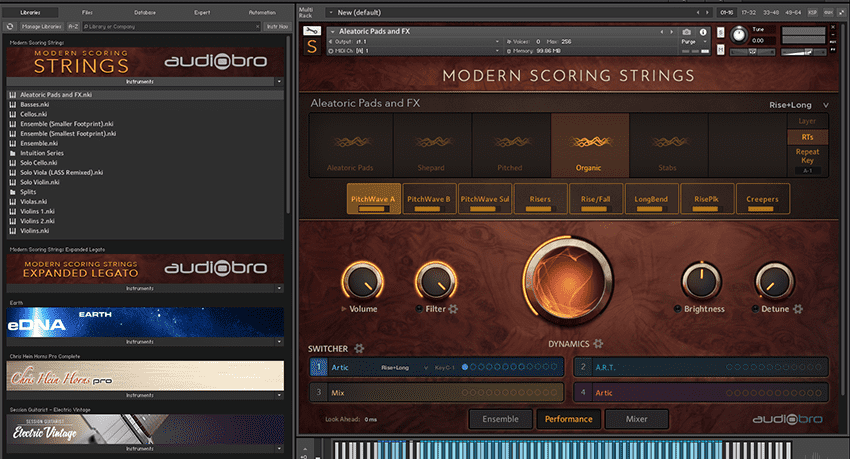This screenshot has width=850, height=459.
Task: Toggle A-Z library sorting
Action: click(73, 26)
